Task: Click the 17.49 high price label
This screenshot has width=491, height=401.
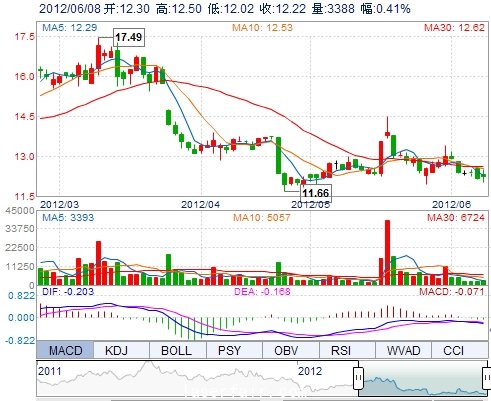Action: pos(129,37)
